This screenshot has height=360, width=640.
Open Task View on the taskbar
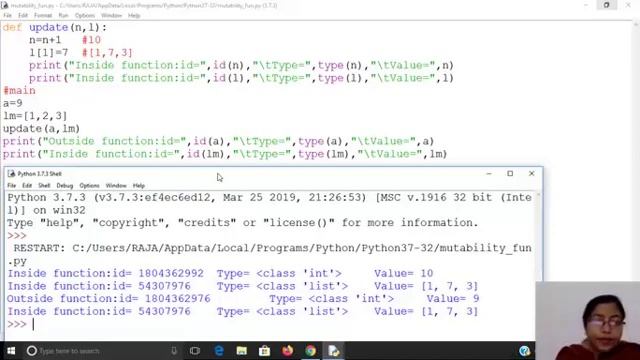195,351
